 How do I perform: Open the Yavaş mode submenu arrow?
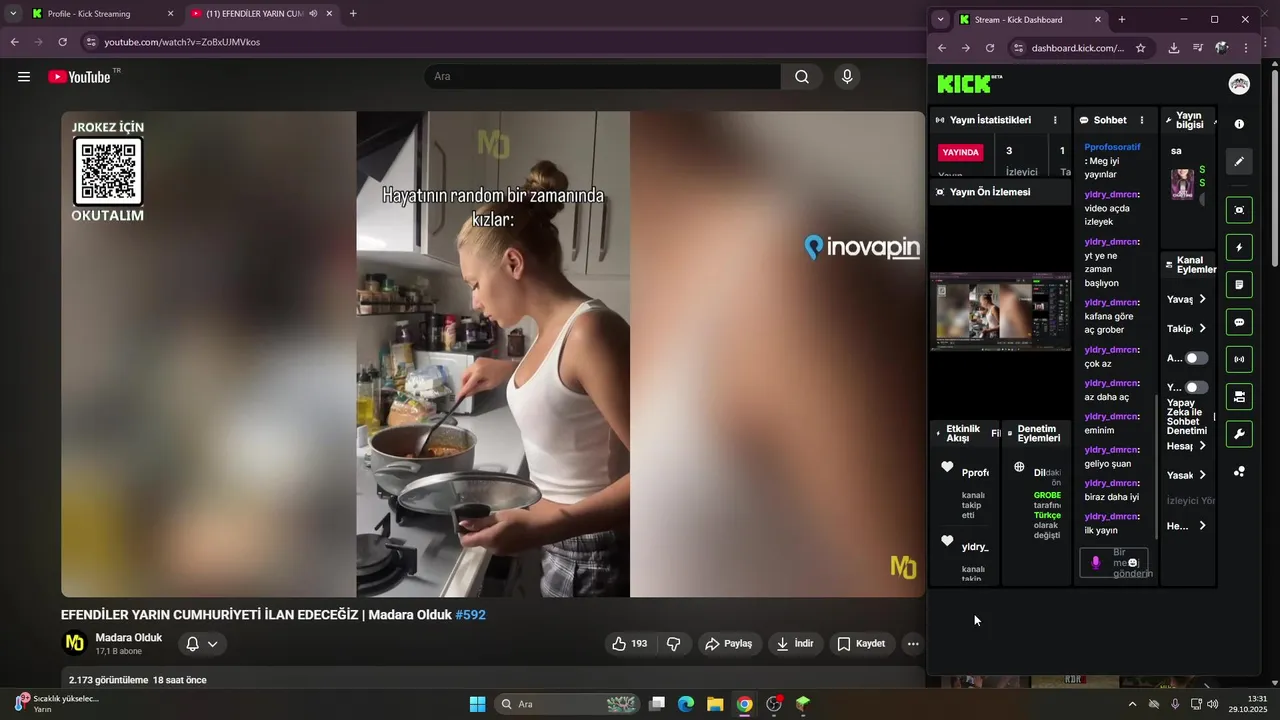(x=1202, y=299)
